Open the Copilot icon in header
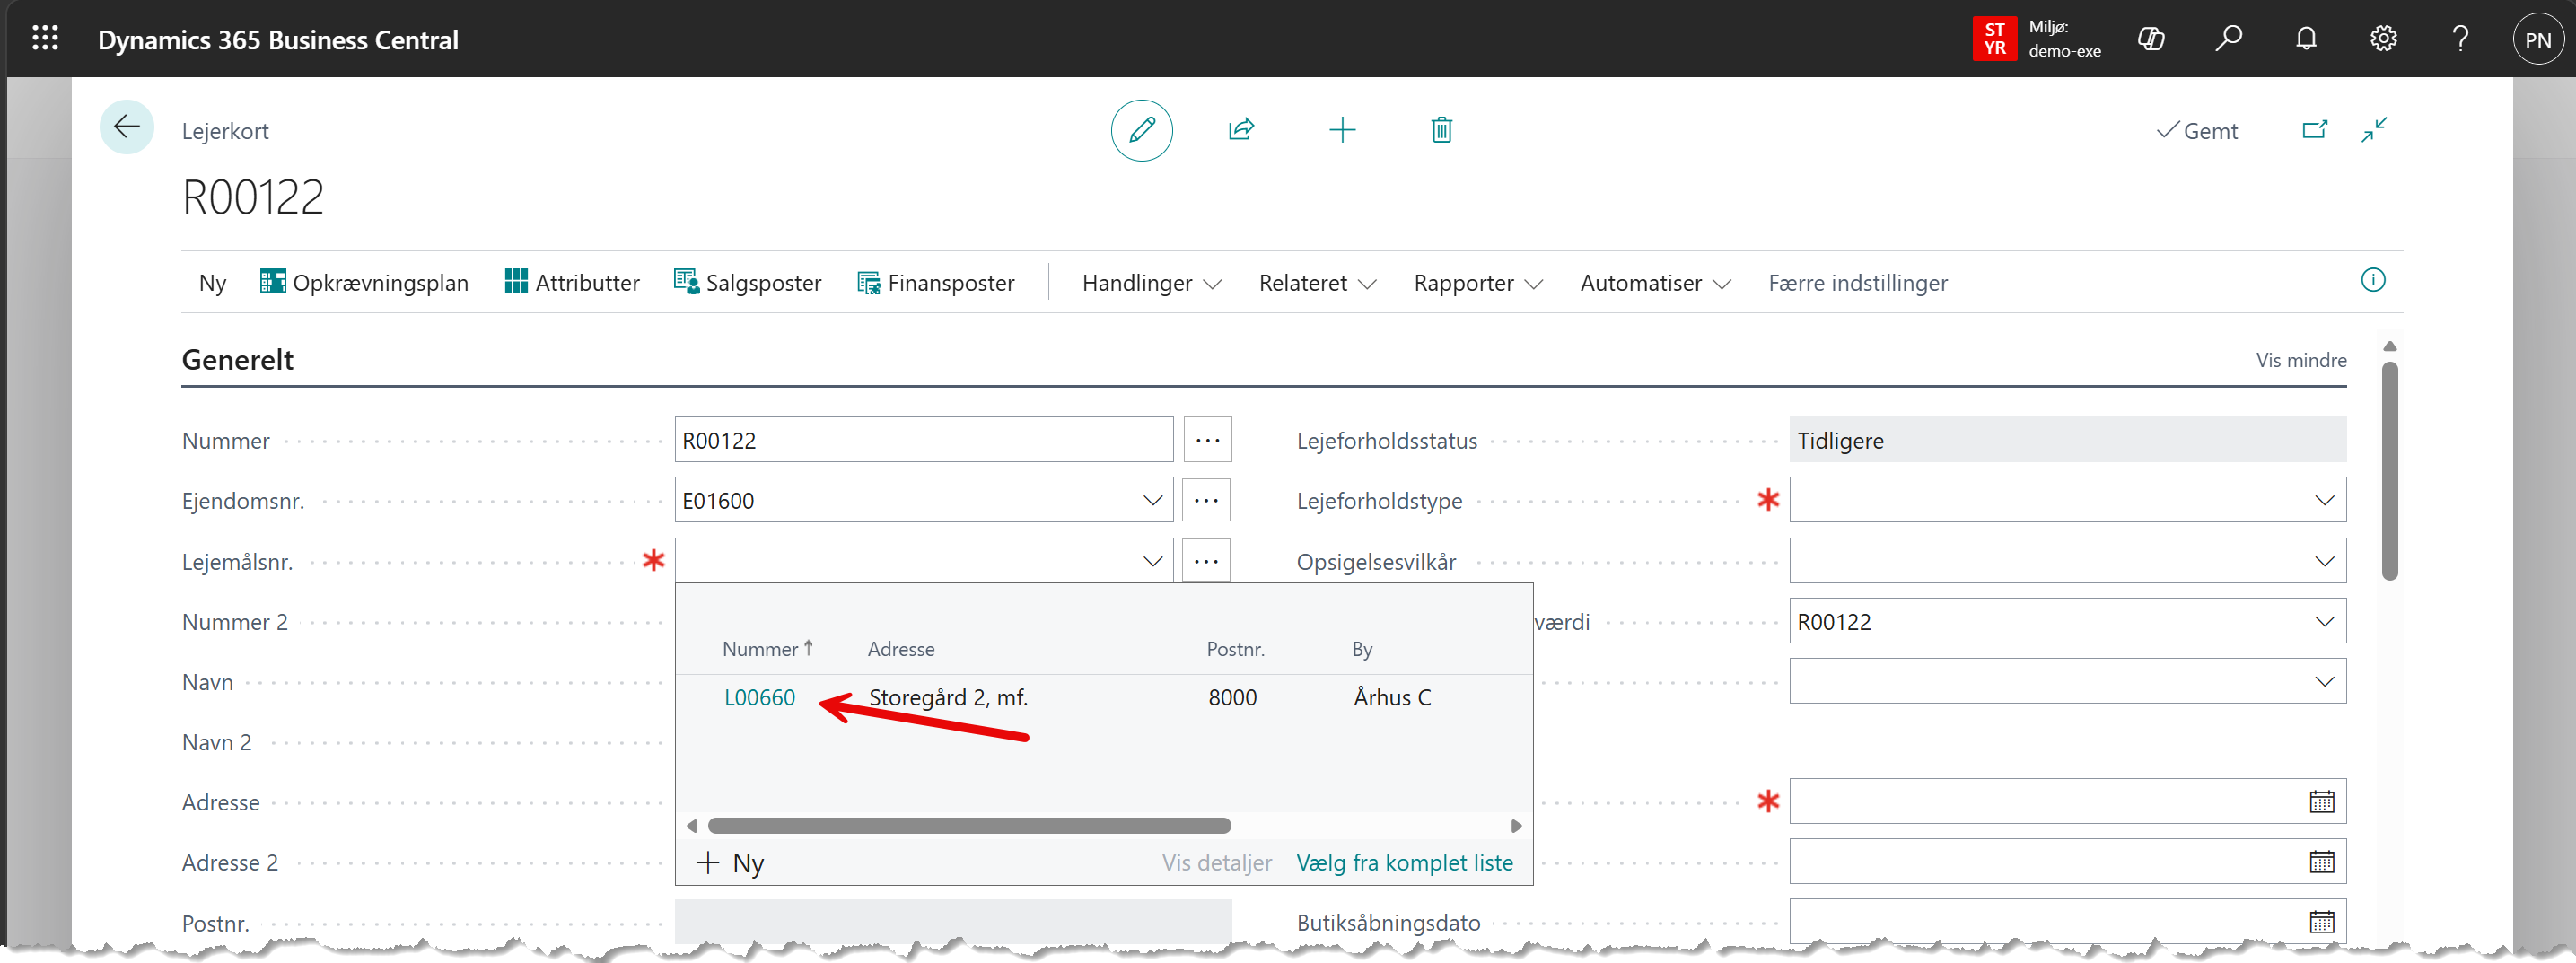Viewport: 2576px width, 963px height. pyautogui.click(x=2150, y=39)
